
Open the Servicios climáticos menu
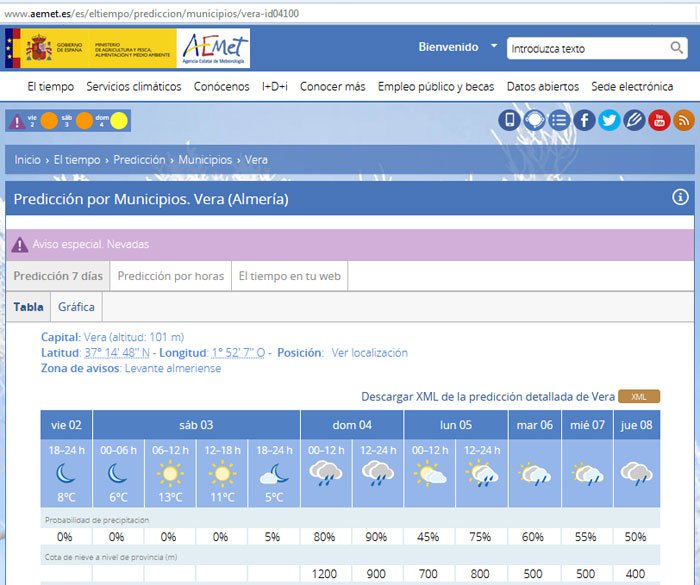134,87
